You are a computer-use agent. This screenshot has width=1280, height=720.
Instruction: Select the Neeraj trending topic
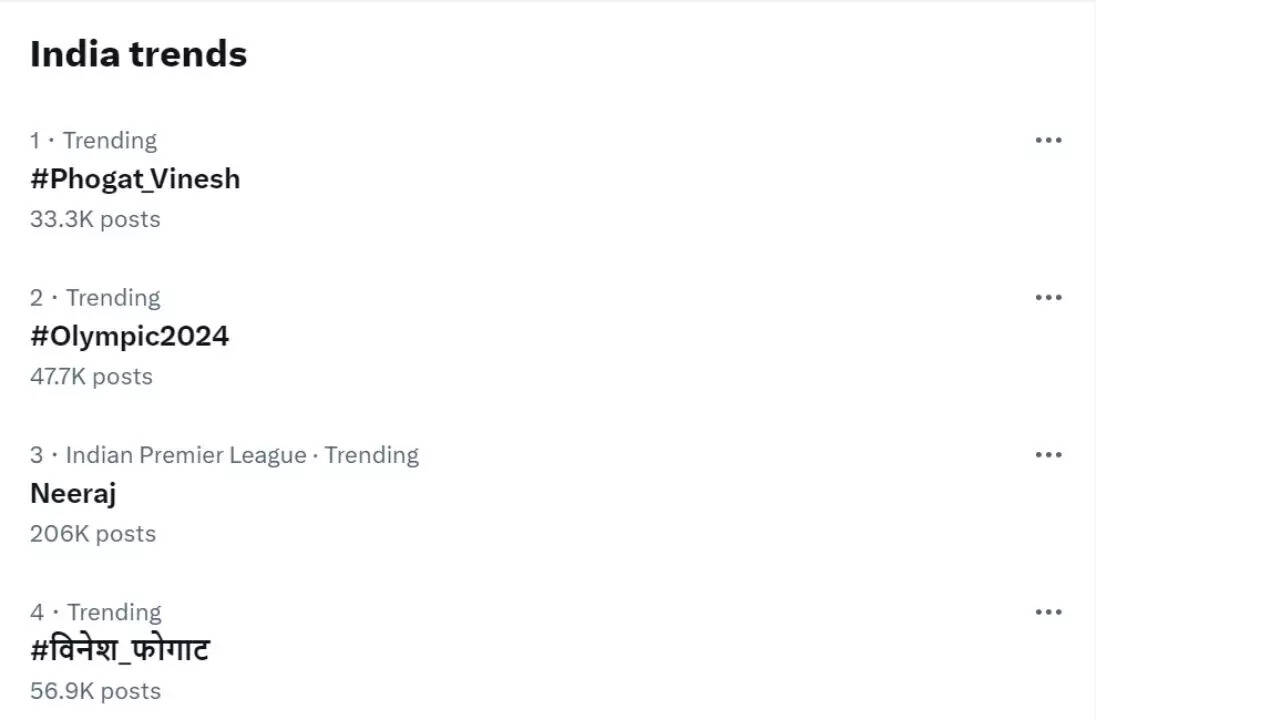click(73, 493)
